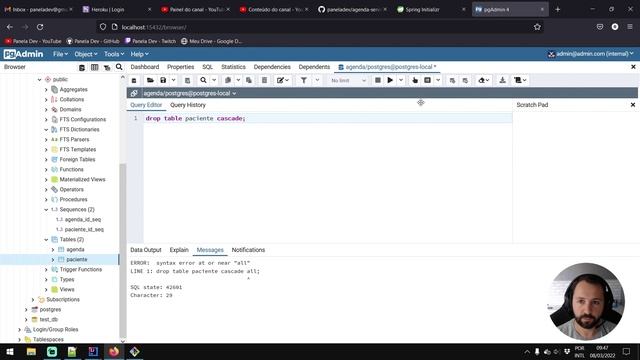Stop the running query with the square icon
Image resolution: width=640 pixels, height=360 pixels.
tap(378, 80)
